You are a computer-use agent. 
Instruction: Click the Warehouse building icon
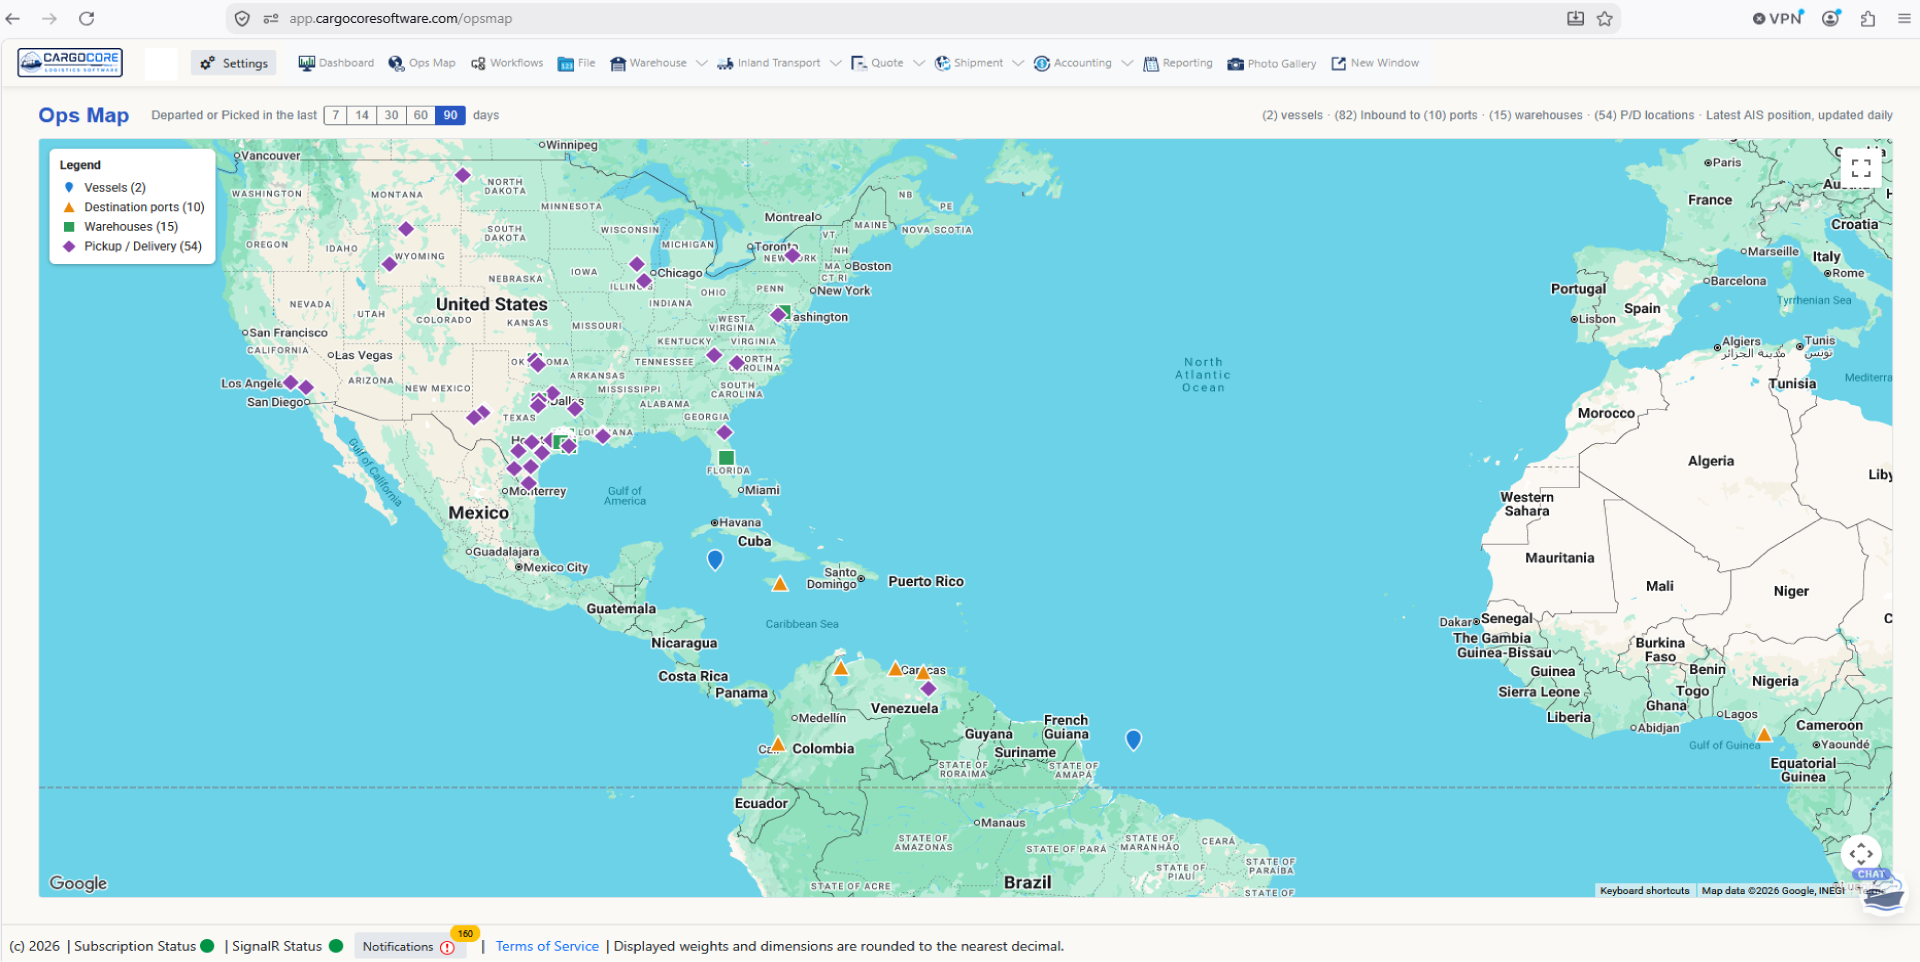(x=618, y=64)
